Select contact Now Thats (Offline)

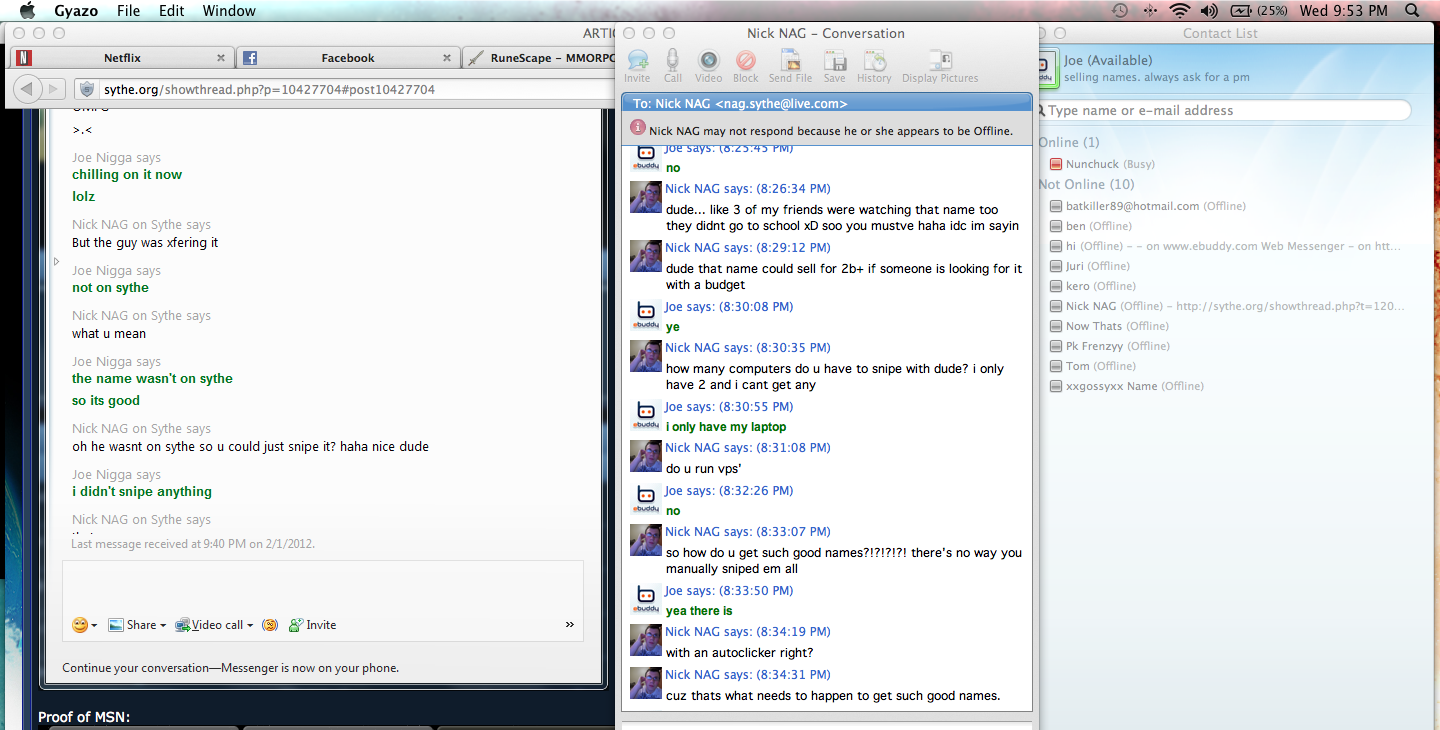[1109, 326]
